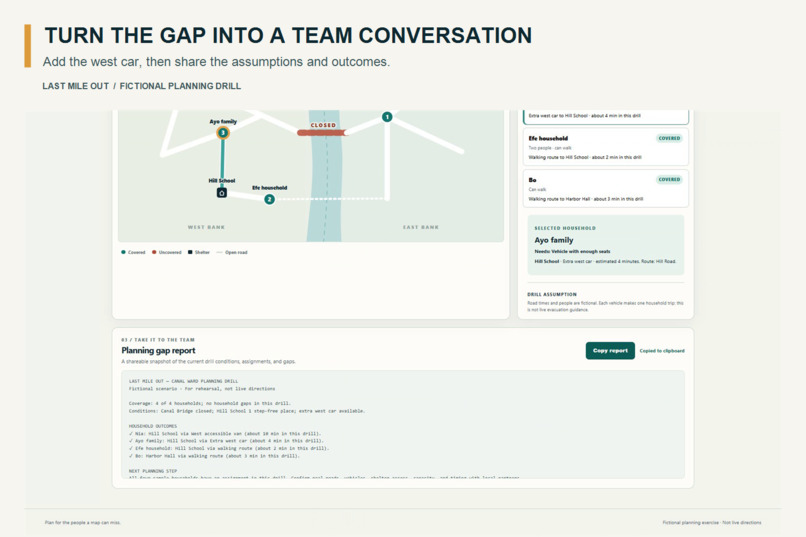The width and height of the screenshot is (806, 537).
Task: Click the 'Ayo family' label on map
Action: click(223, 122)
